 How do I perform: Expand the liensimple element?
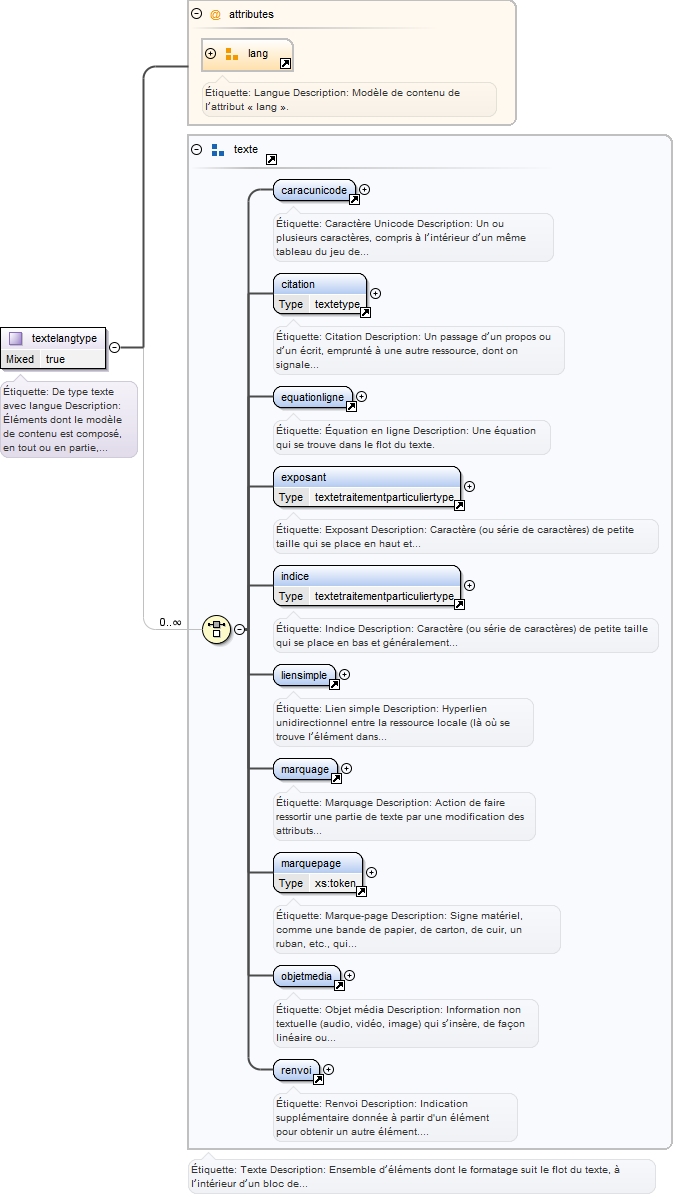click(344, 674)
